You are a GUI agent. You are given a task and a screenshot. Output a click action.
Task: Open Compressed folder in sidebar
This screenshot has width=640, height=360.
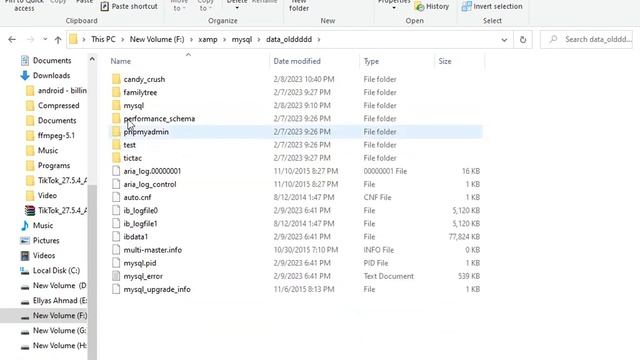click(58, 105)
